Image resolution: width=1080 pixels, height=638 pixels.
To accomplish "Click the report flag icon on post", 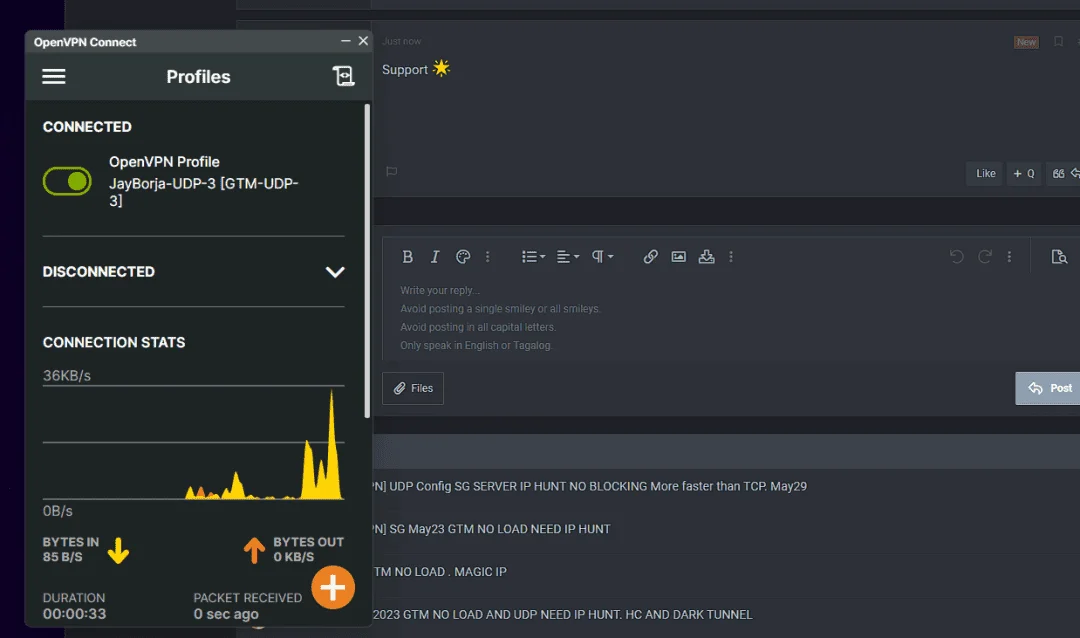I will coord(391,172).
